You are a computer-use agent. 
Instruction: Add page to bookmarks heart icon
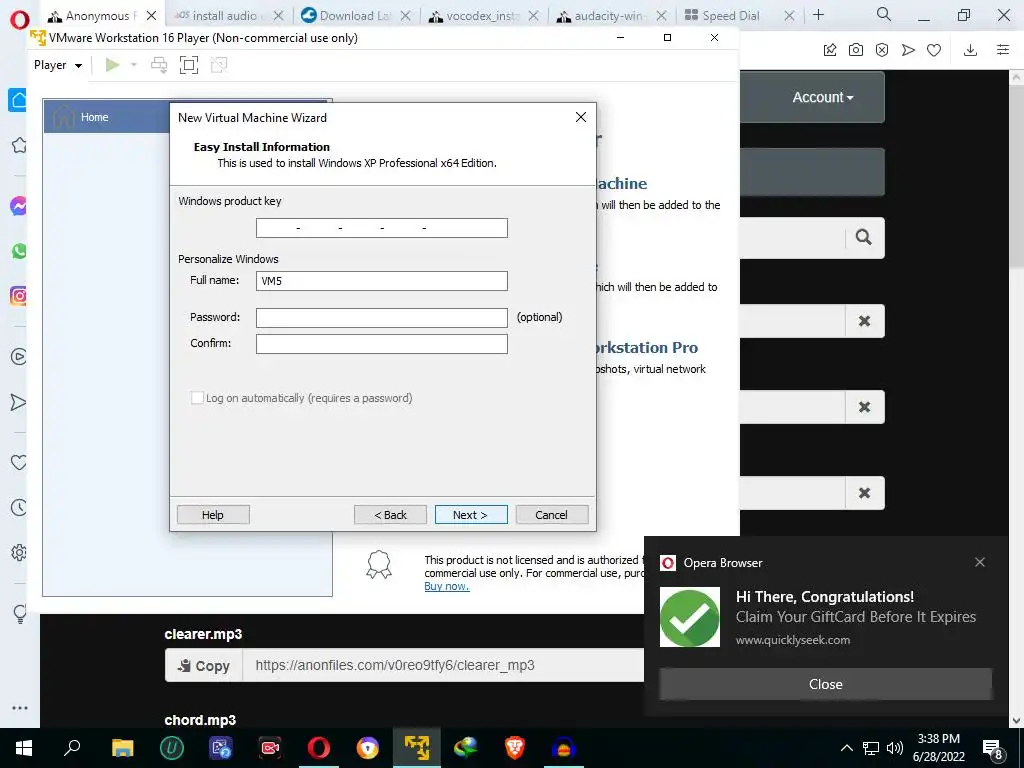[x=934, y=50]
